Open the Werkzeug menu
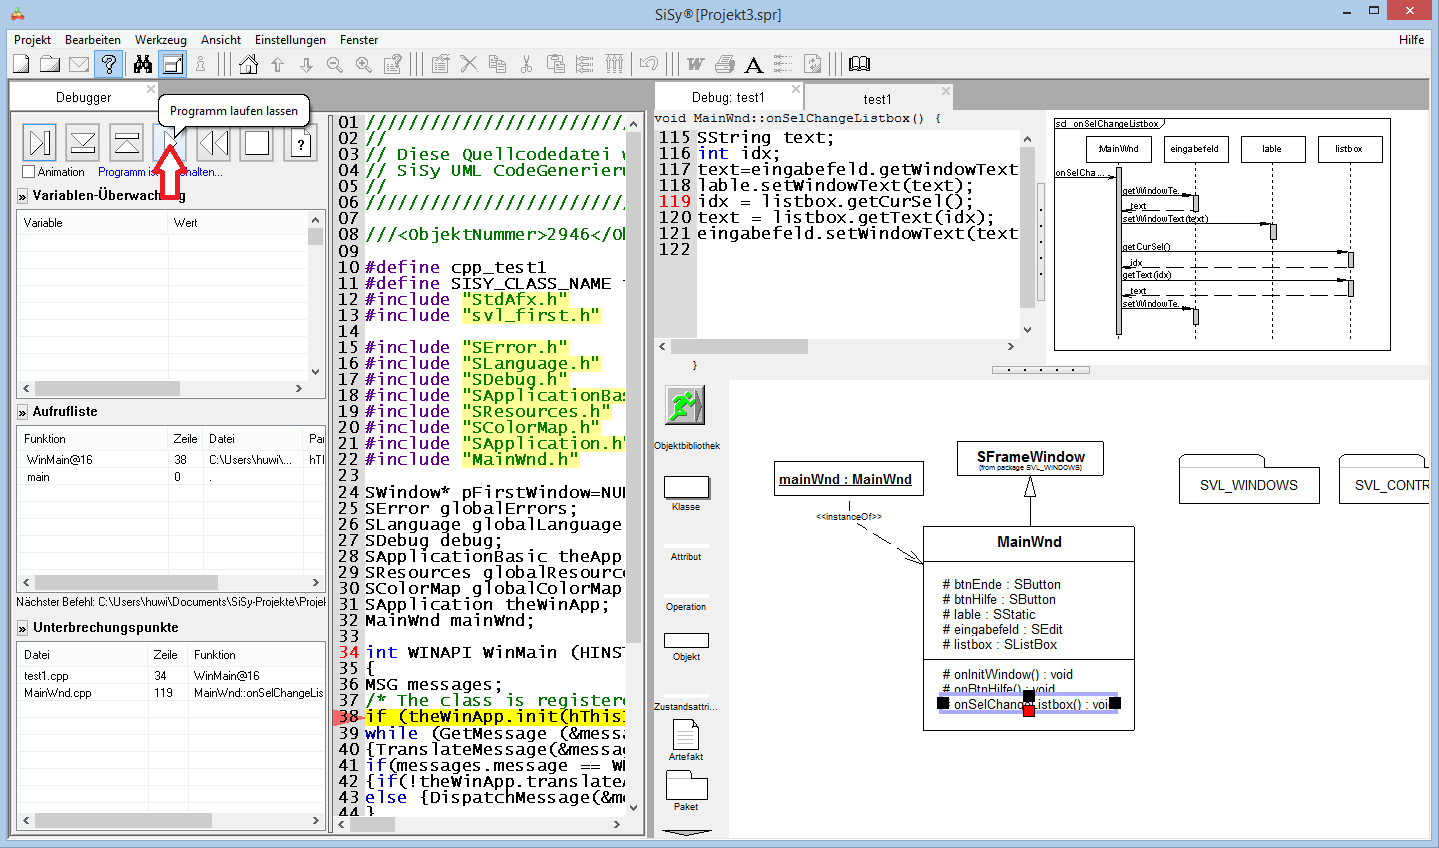 tap(160, 40)
